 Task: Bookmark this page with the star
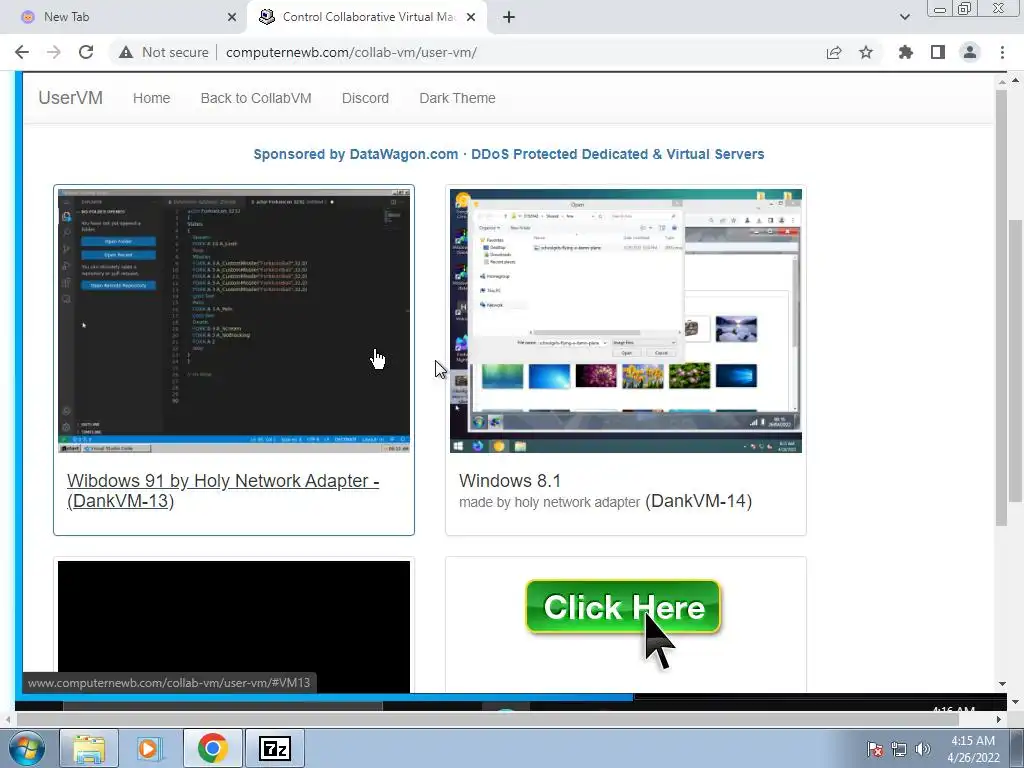[866, 52]
